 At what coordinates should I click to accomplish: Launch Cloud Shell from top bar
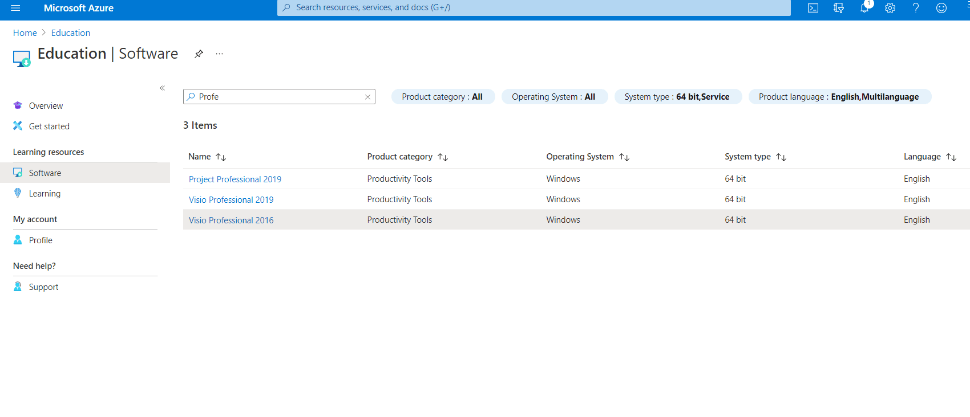click(813, 8)
